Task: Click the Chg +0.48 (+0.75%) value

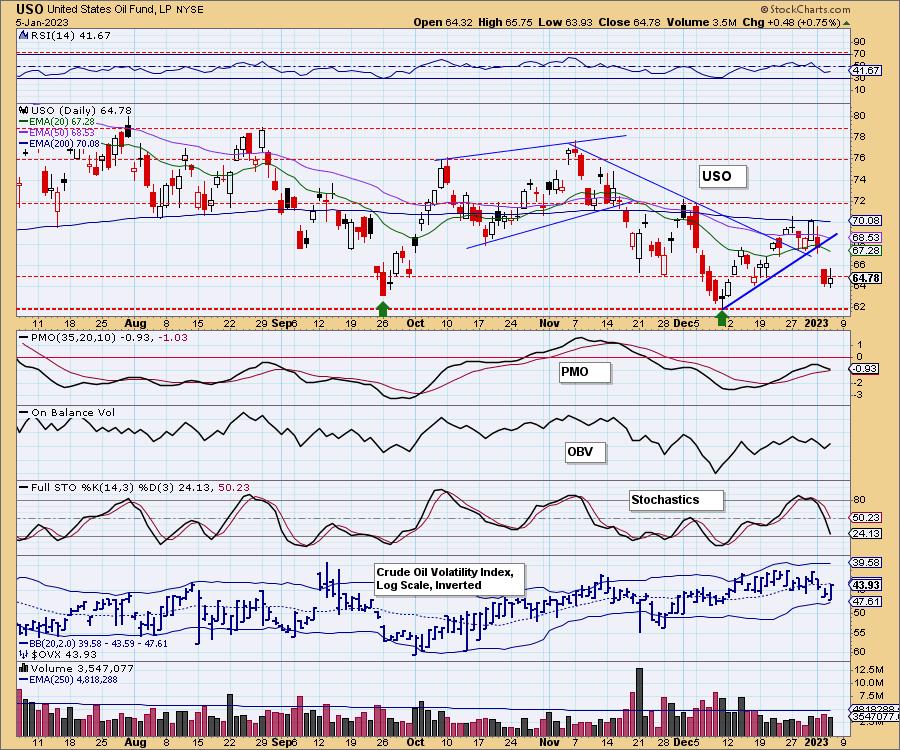Action: 792,22
